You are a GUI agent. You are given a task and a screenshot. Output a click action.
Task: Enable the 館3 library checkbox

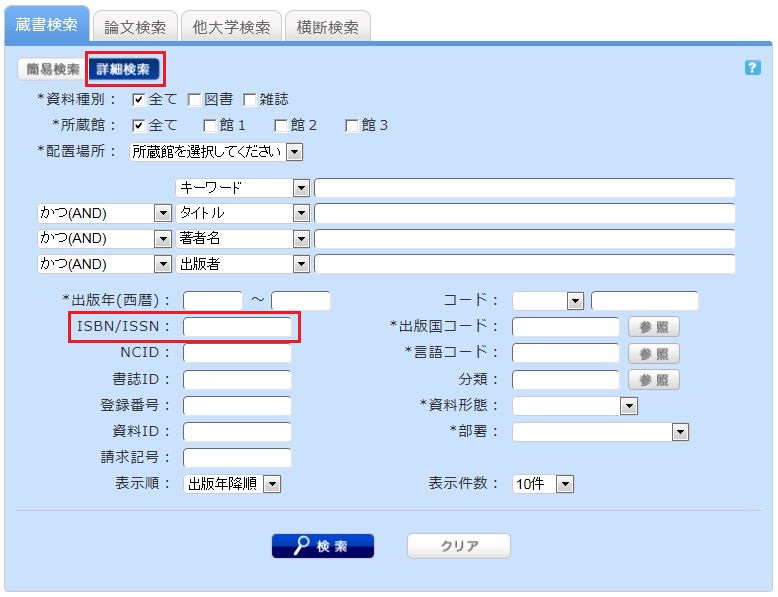(352, 126)
